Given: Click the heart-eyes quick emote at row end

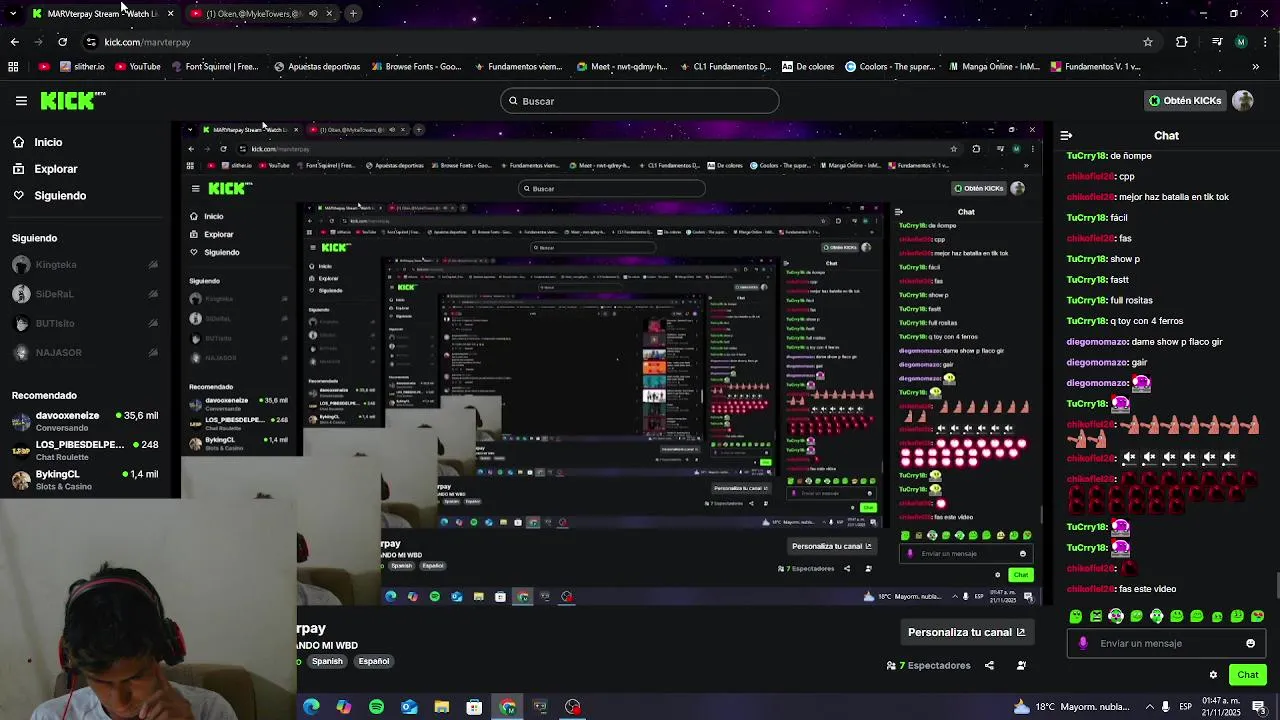Looking at the screenshot, I should (1257, 616).
